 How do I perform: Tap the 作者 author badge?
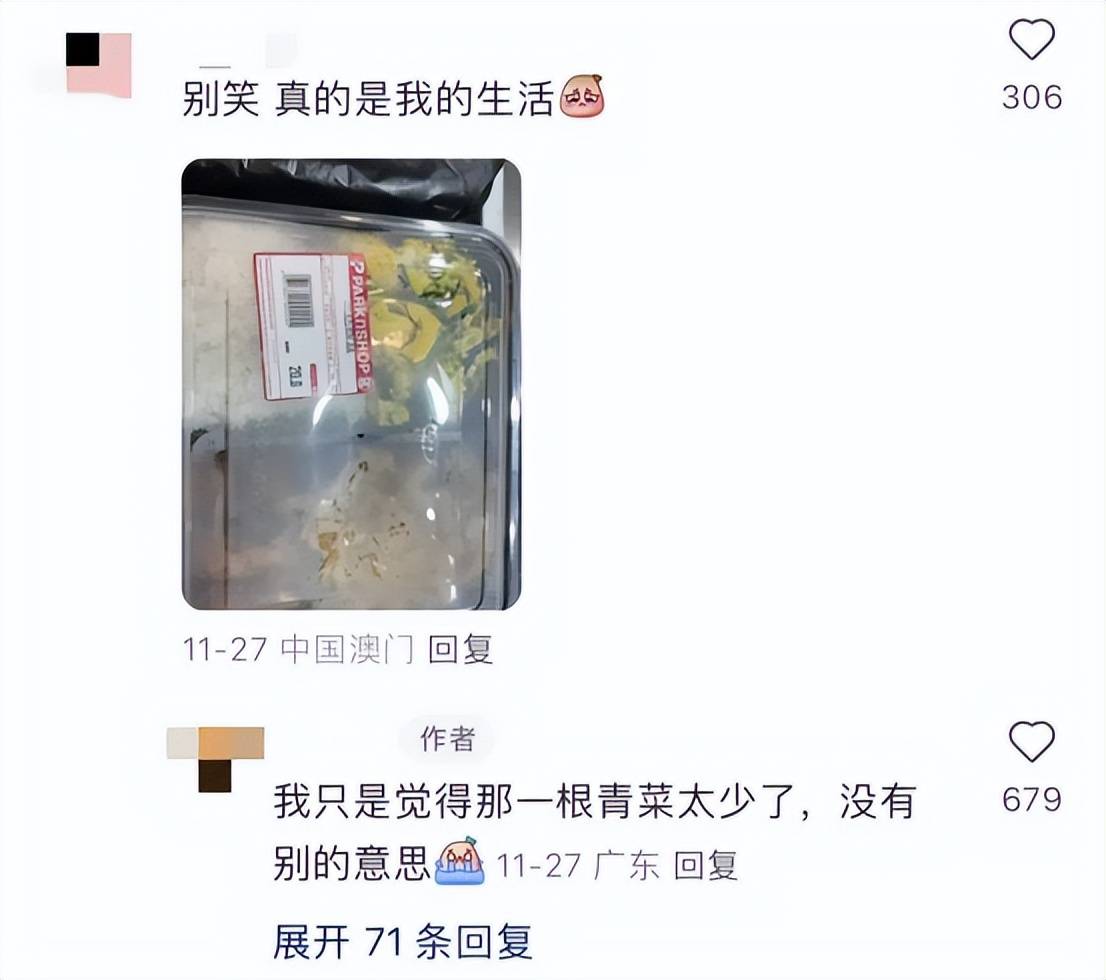447,739
